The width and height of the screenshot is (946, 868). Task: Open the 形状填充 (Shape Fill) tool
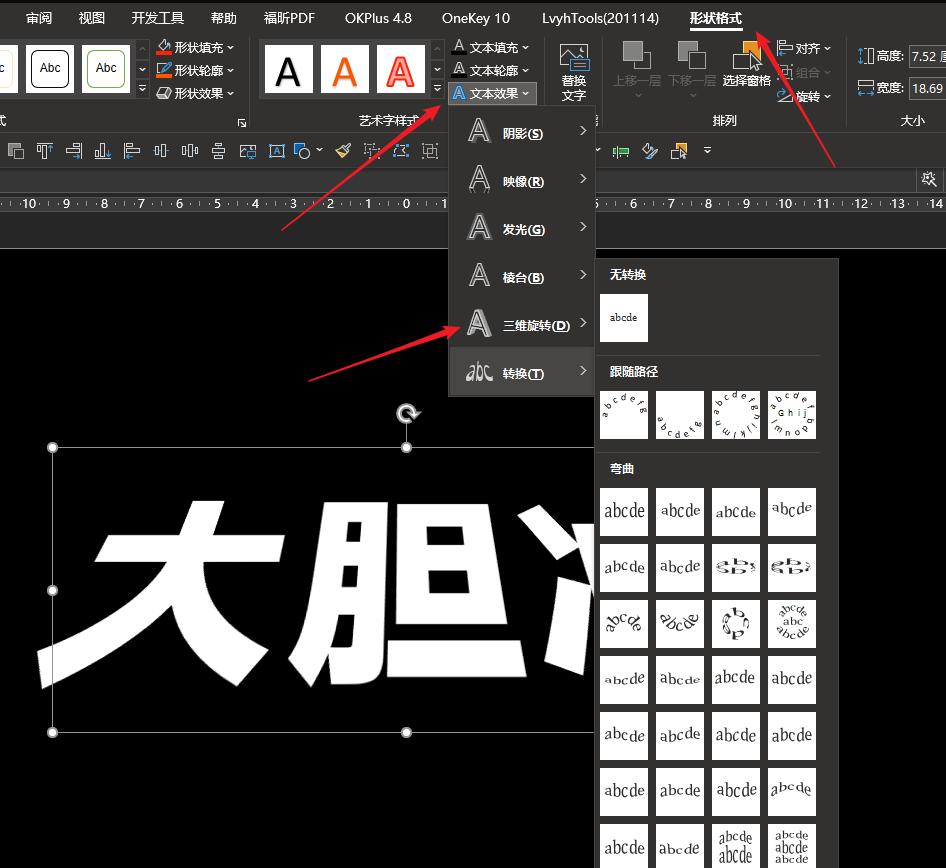(196, 46)
